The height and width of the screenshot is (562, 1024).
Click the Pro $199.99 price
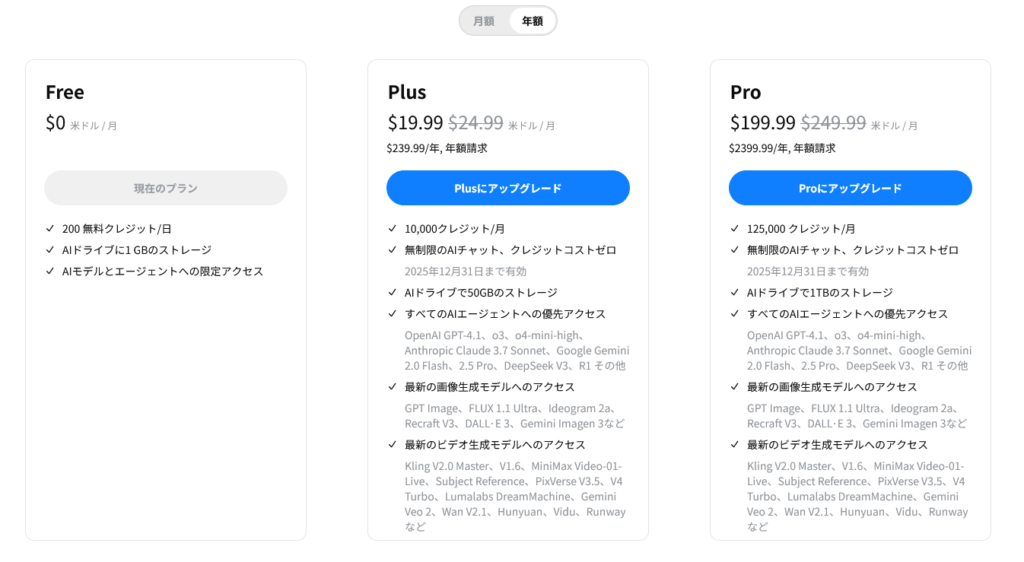(763, 123)
